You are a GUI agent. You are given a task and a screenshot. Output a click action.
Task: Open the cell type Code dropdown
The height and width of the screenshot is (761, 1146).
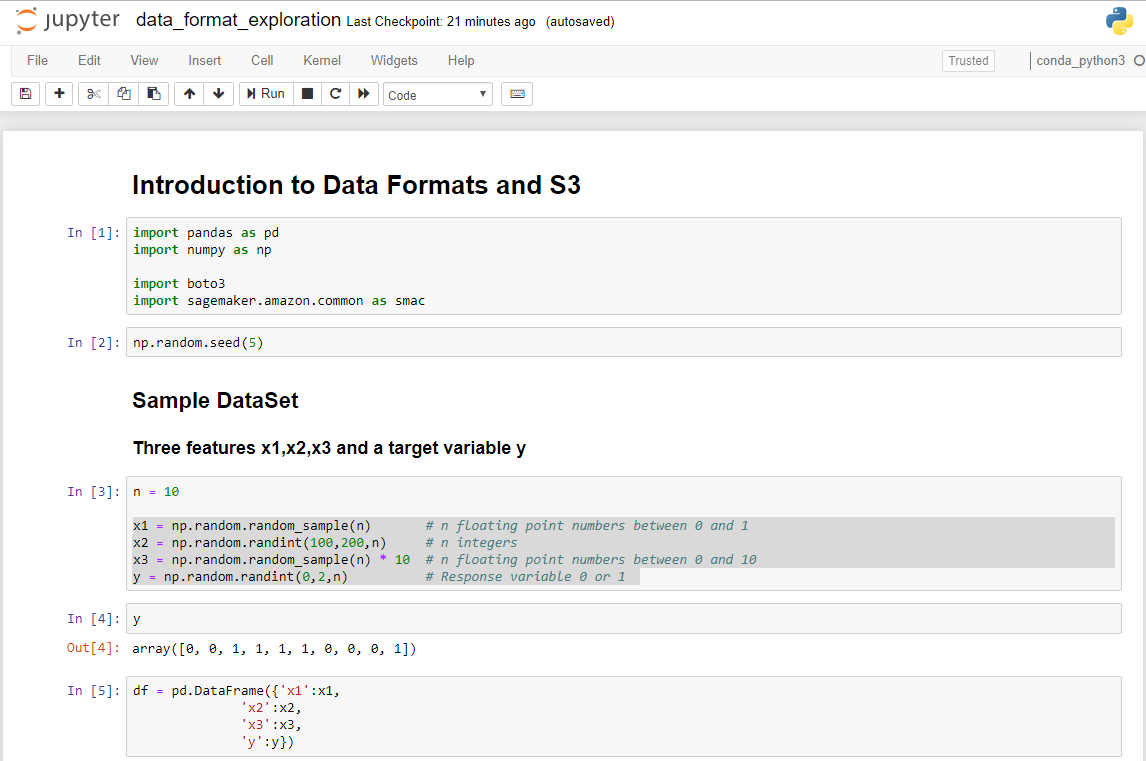pos(438,94)
